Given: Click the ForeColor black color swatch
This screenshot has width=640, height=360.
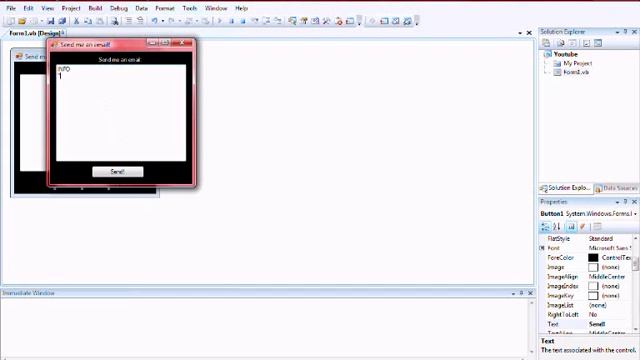Looking at the screenshot, I should click(x=593, y=258).
